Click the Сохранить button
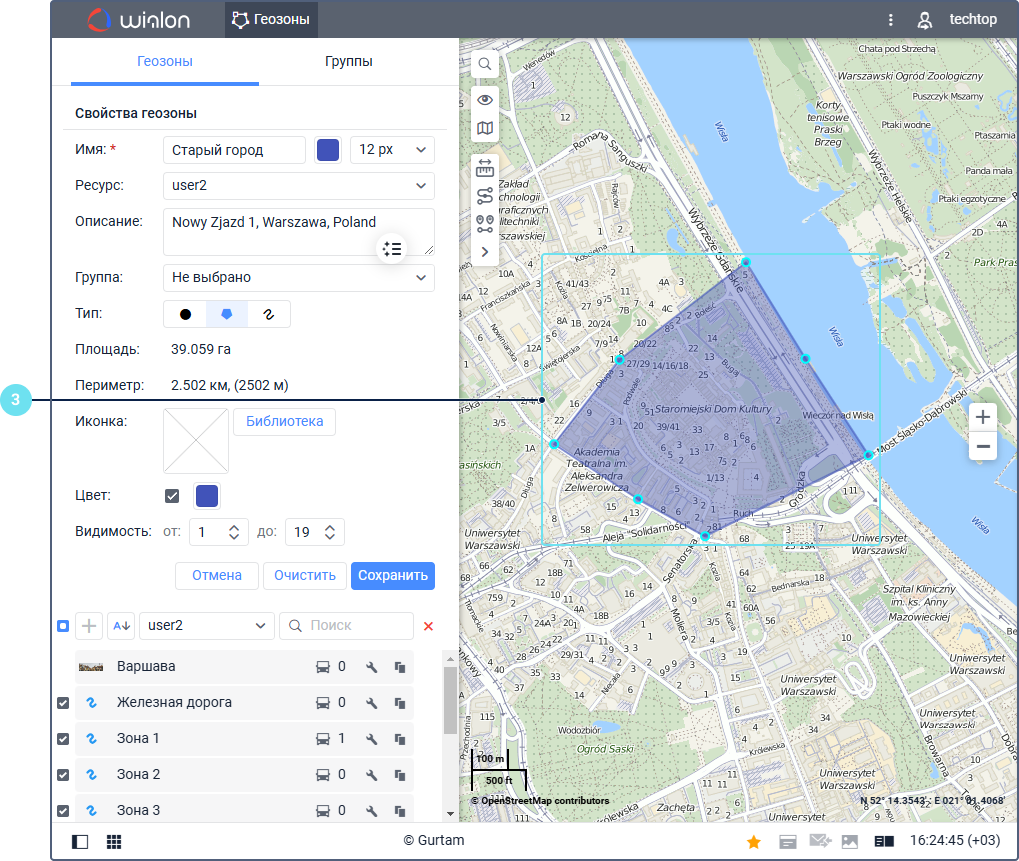Viewport: 1019px width, 861px height. [393, 575]
